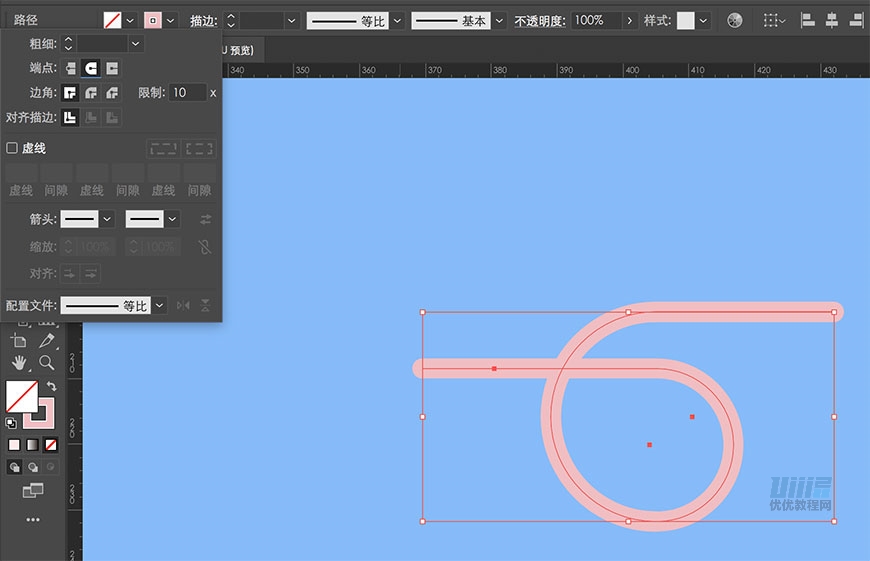Swap fill and stroke colors
Image resolution: width=870 pixels, height=561 pixels.
click(x=52, y=387)
